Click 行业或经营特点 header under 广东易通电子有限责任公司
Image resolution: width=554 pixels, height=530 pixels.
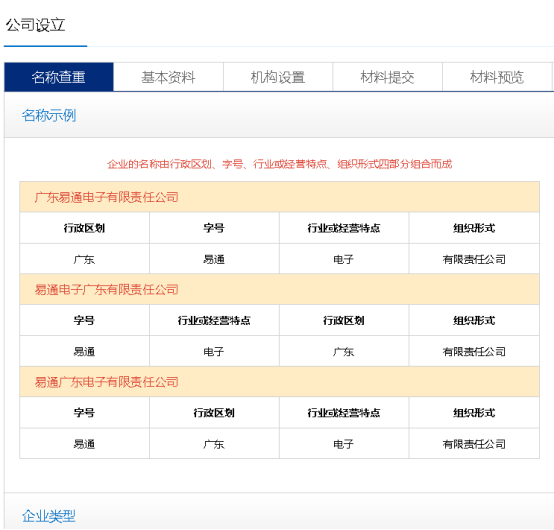click(x=344, y=228)
